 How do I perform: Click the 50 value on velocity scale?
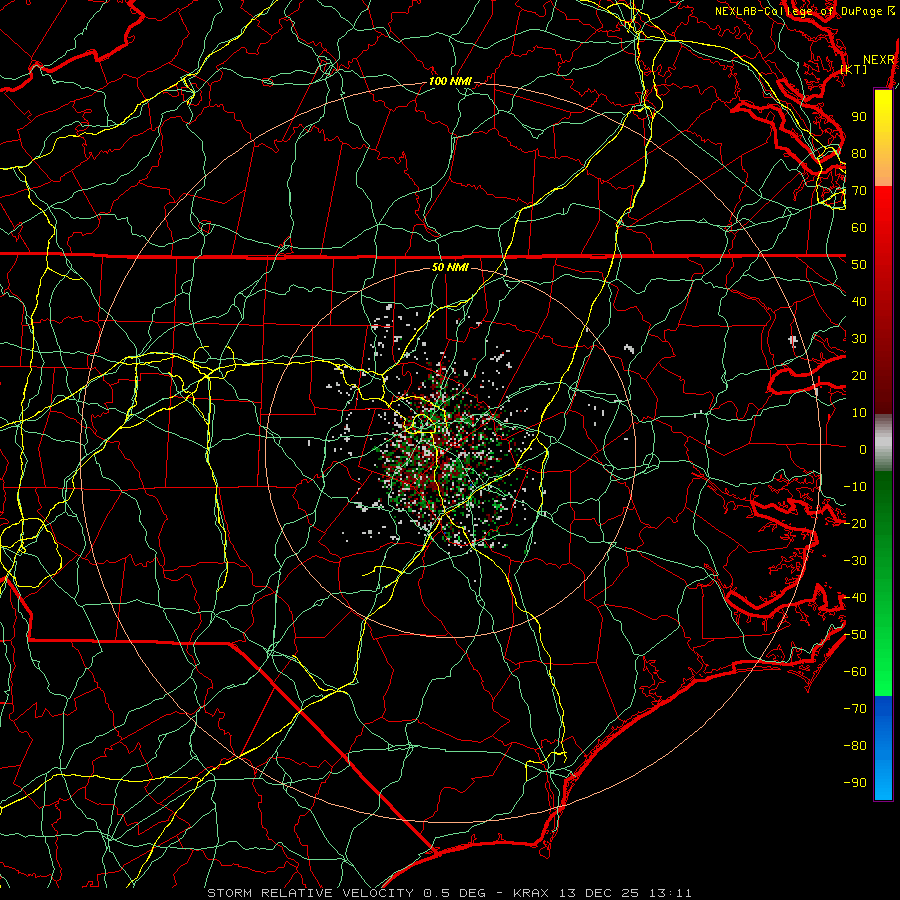click(859, 265)
